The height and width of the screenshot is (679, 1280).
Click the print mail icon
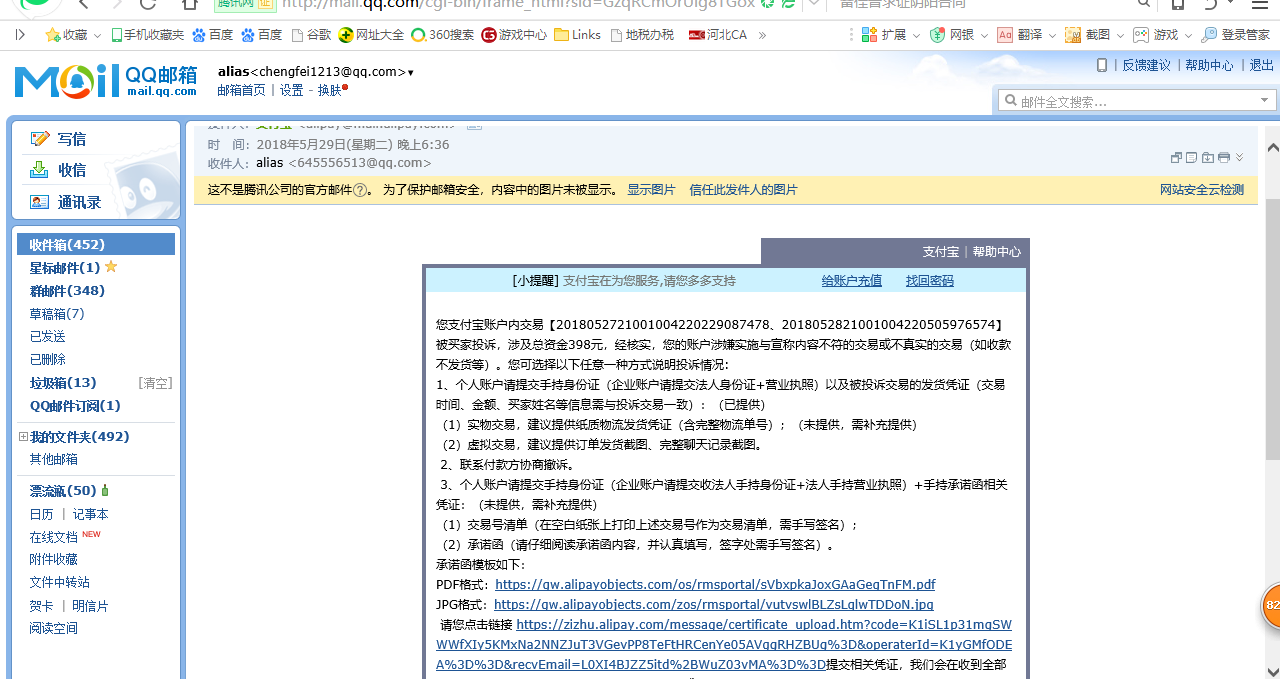[1224, 158]
